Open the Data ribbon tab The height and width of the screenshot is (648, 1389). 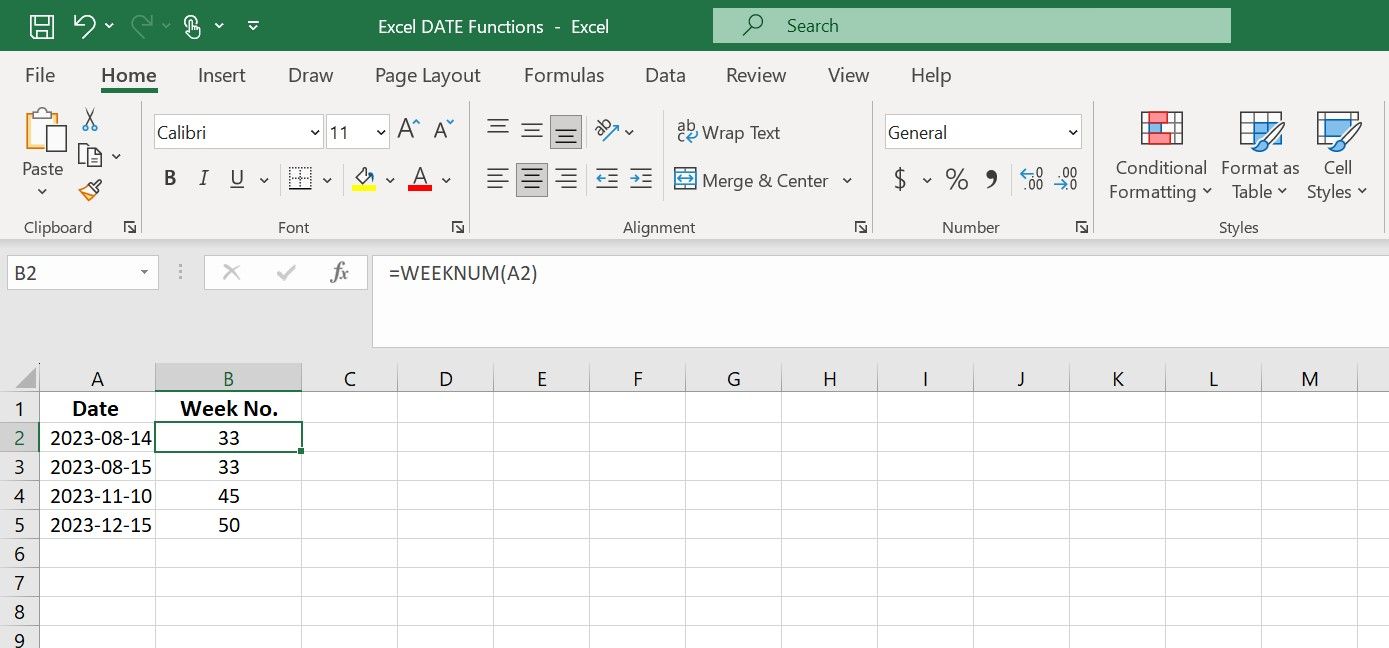(665, 75)
